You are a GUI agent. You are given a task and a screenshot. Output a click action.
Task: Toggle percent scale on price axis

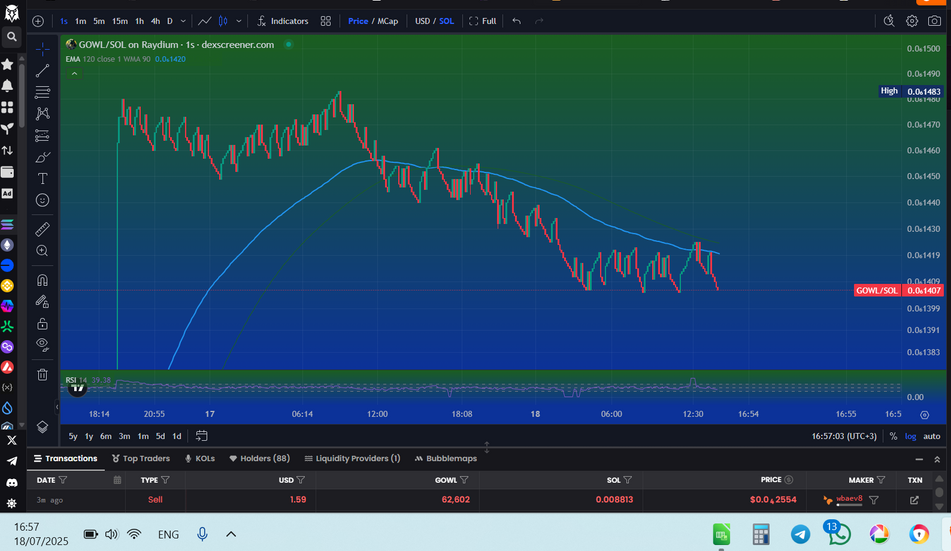click(x=893, y=436)
